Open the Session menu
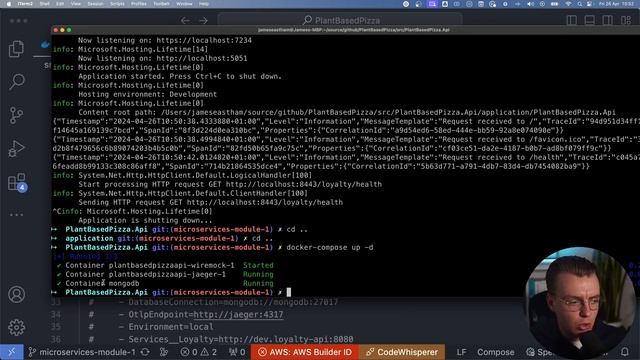Screen dimensions: 640x360 [x=96, y=4]
